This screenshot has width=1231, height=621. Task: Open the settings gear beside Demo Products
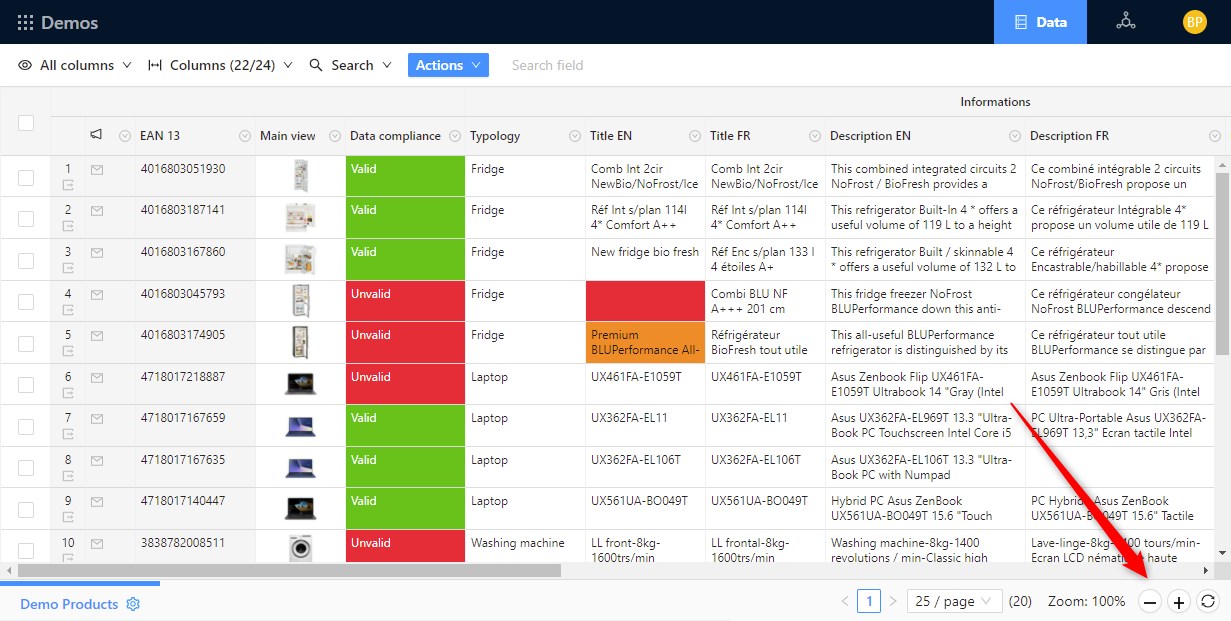(133, 604)
